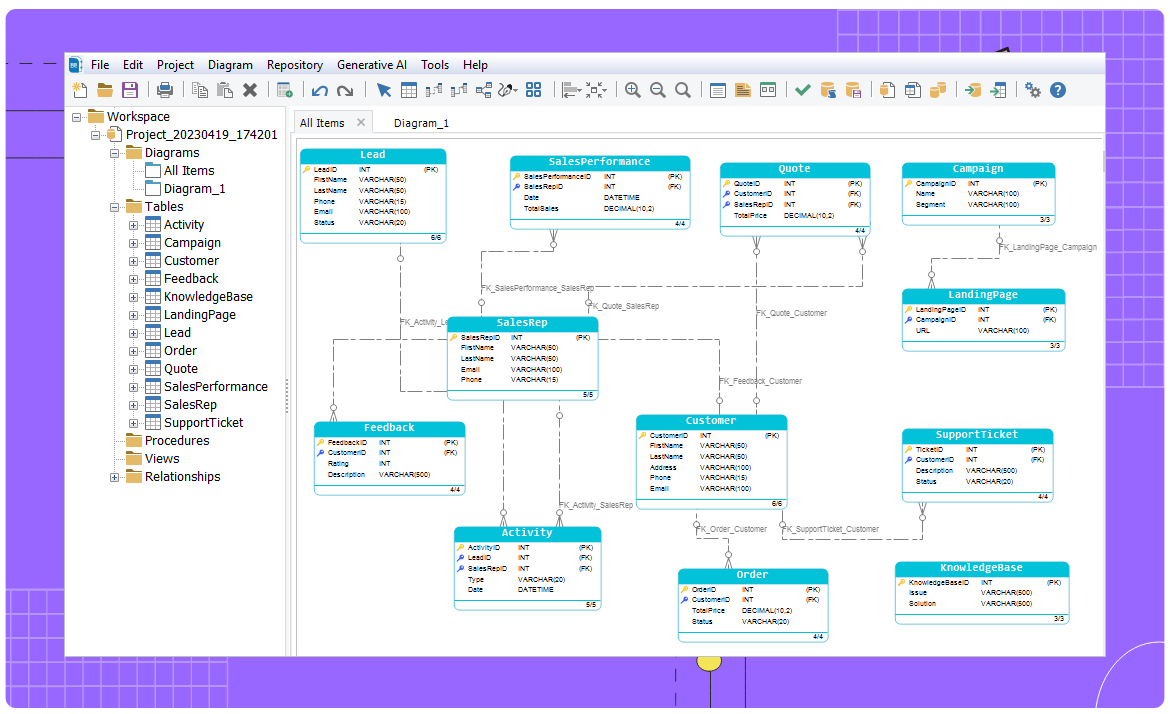
Task: Open the Generative AI menu
Action: [x=372, y=65]
